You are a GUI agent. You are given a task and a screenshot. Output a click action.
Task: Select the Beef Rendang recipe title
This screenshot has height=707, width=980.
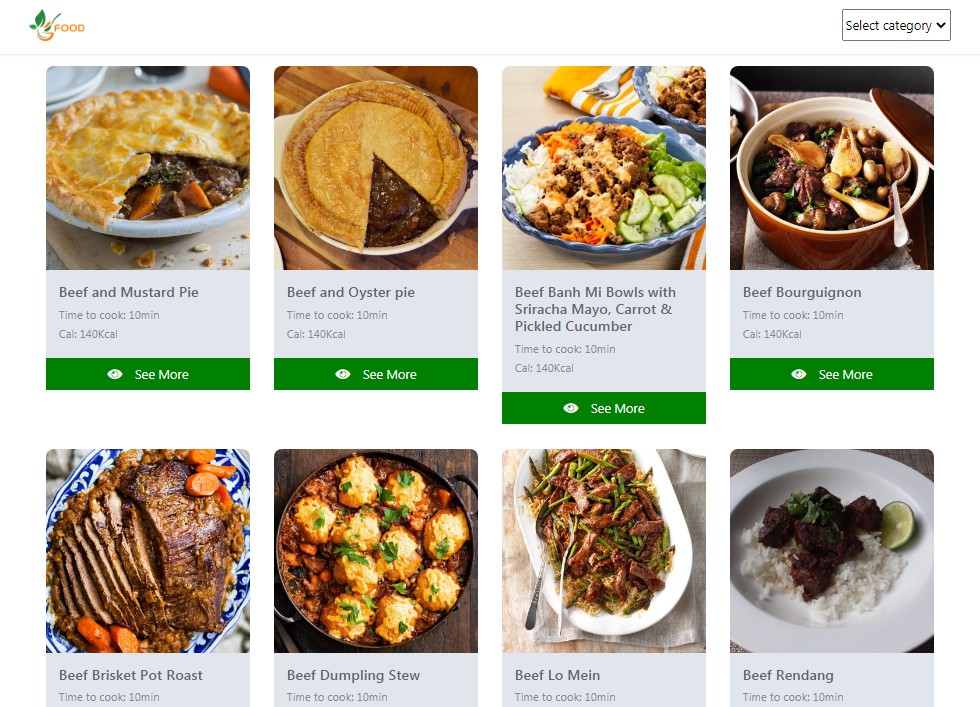(x=787, y=675)
